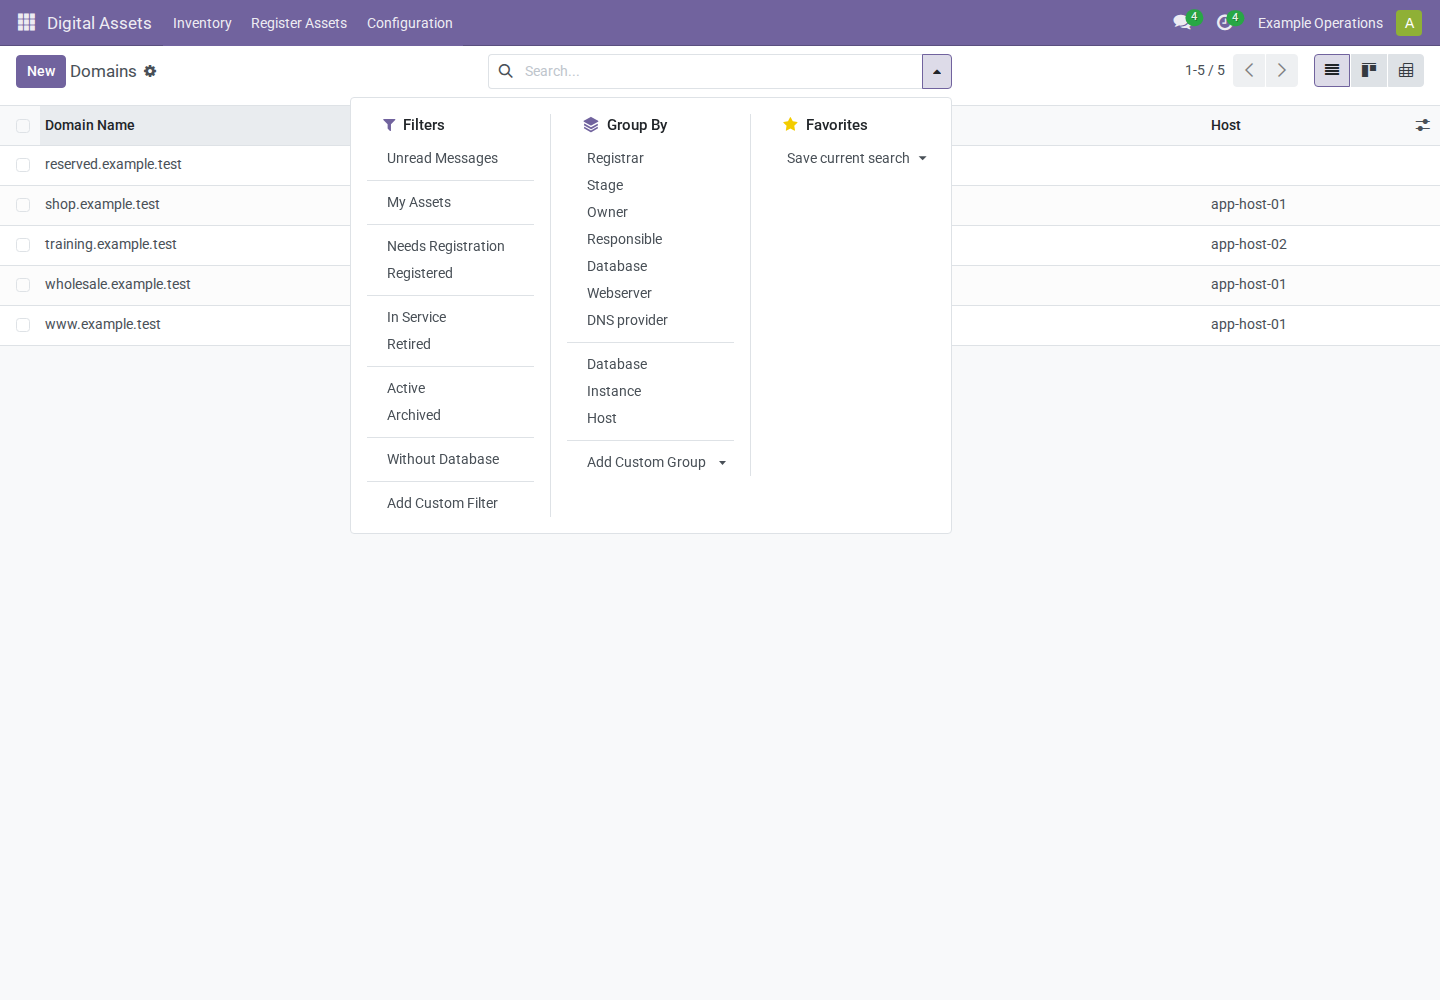Go to the previous page arrow
This screenshot has width=1440, height=1000.
[x=1249, y=70]
